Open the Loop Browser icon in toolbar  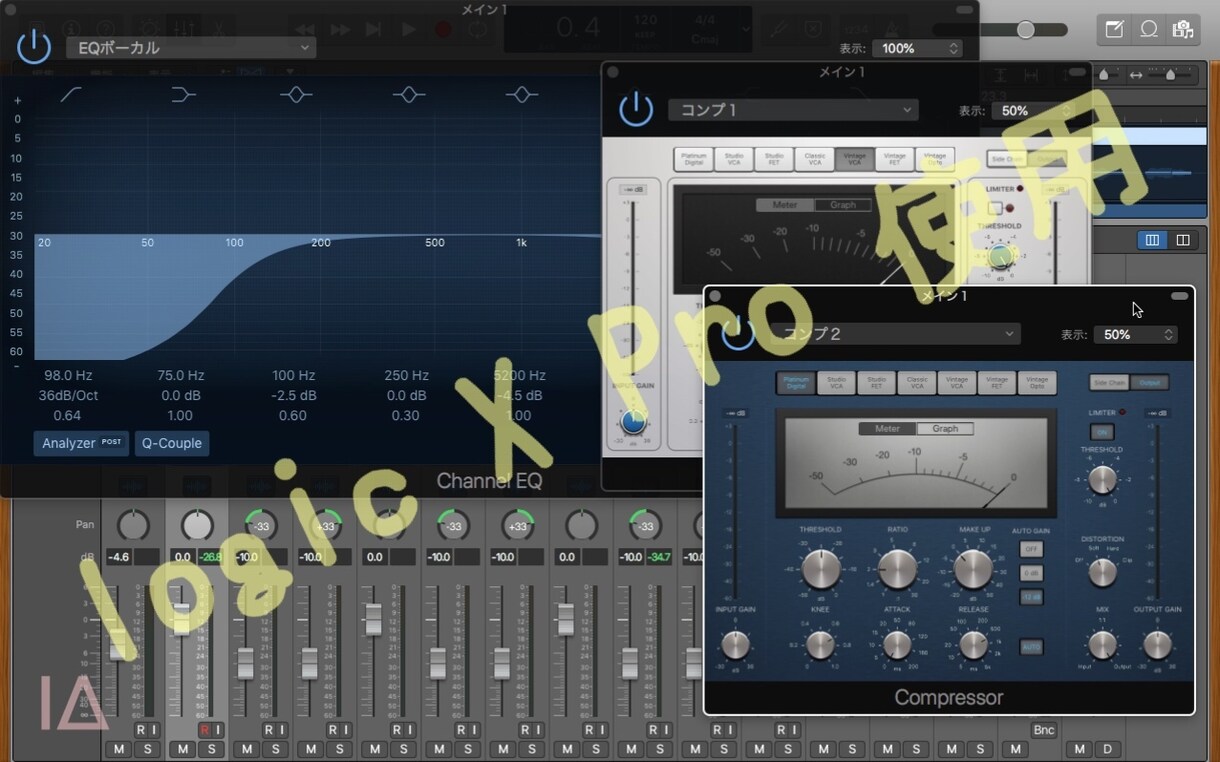[1149, 29]
